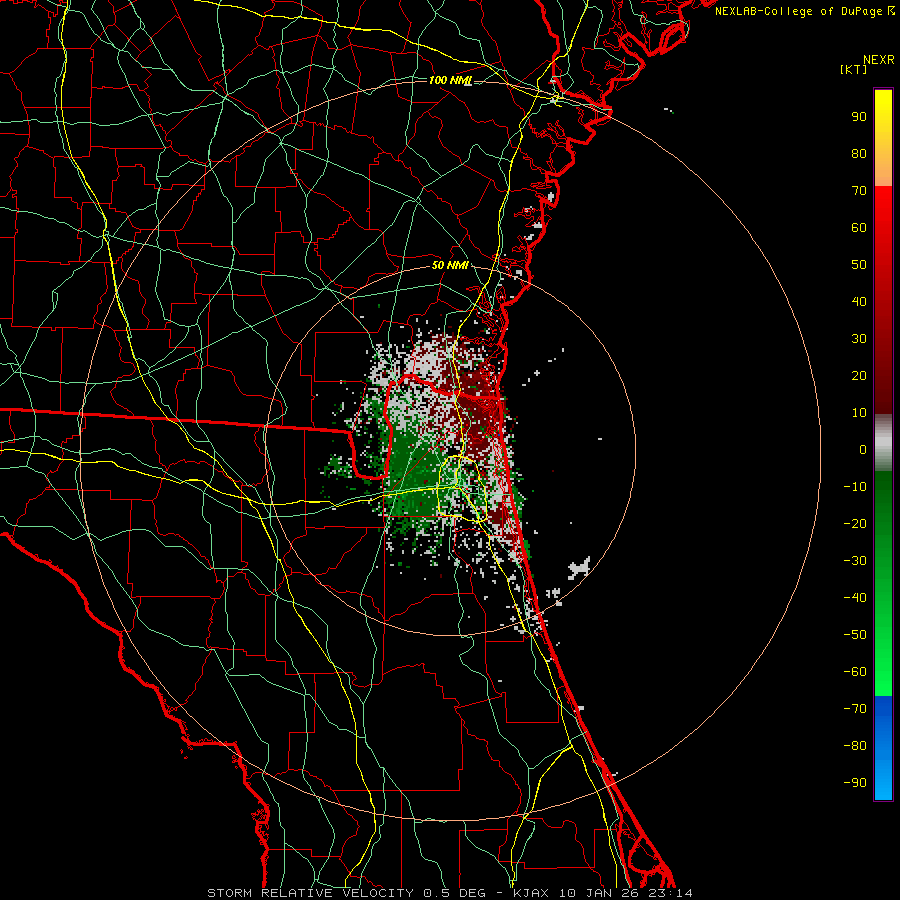Click the 90 value on velocity scale
The width and height of the screenshot is (900, 900).
(859, 117)
